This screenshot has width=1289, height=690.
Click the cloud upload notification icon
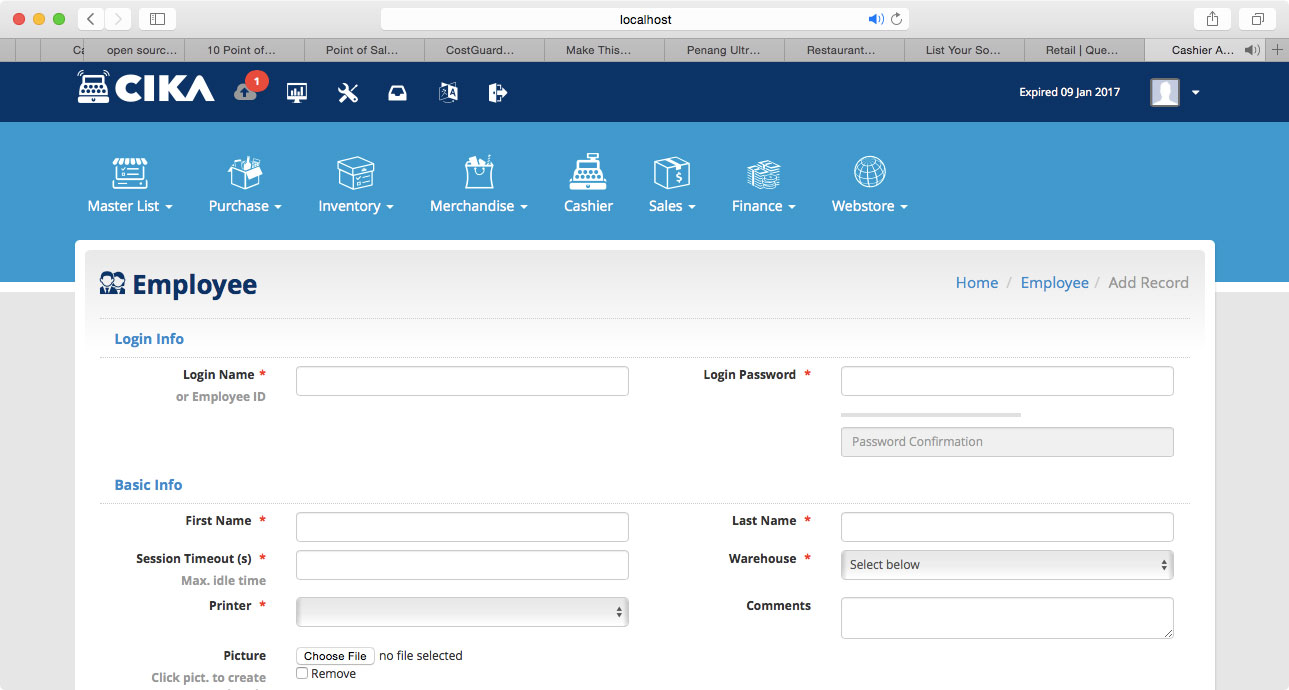tap(246, 91)
